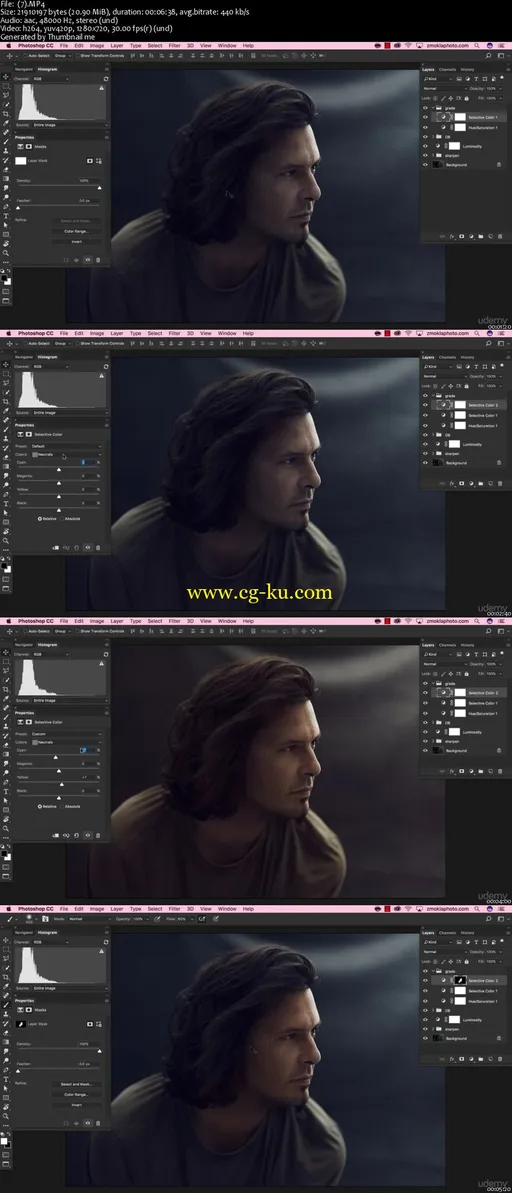This screenshot has width=512, height=1193.
Task: Enable the Auto-Select checkbox in the first frame
Action: pyautogui.click(x=25, y=56)
